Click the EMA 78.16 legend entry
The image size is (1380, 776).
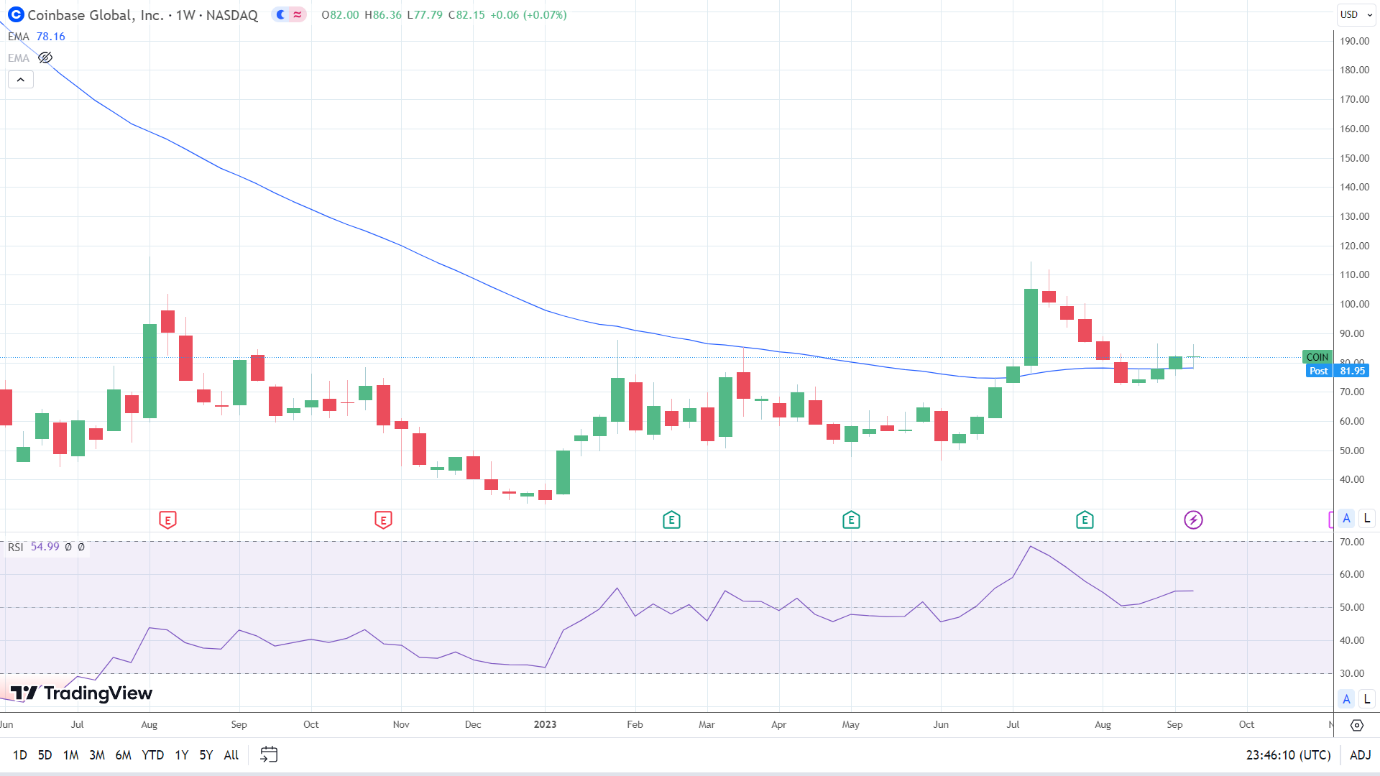pyautogui.click(x=37, y=36)
